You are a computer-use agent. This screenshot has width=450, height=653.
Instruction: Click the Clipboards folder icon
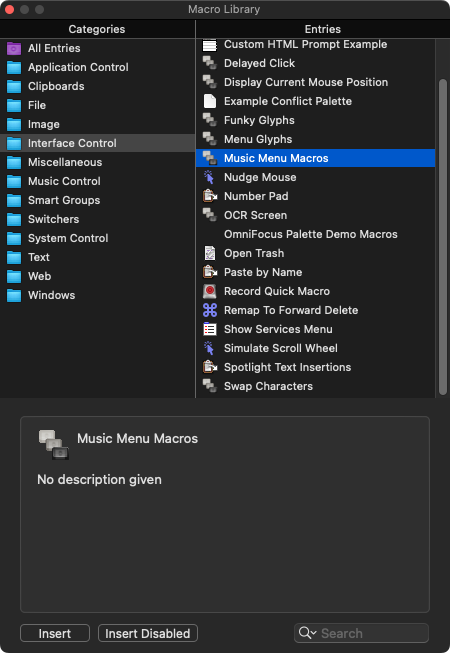14,86
